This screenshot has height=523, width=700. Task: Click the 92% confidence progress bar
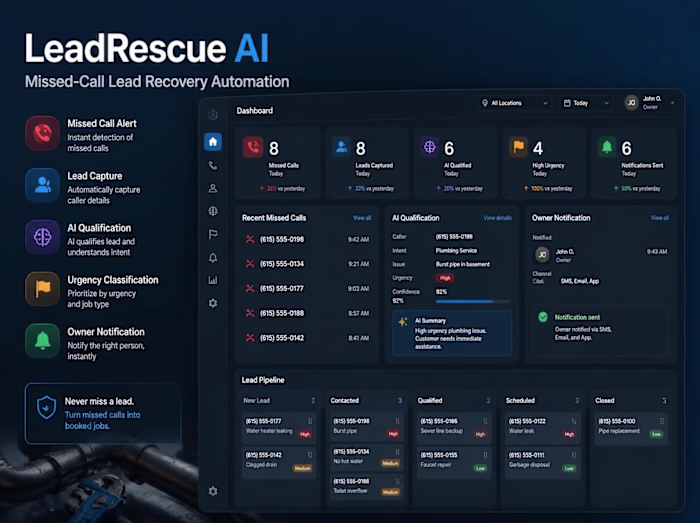pos(472,302)
